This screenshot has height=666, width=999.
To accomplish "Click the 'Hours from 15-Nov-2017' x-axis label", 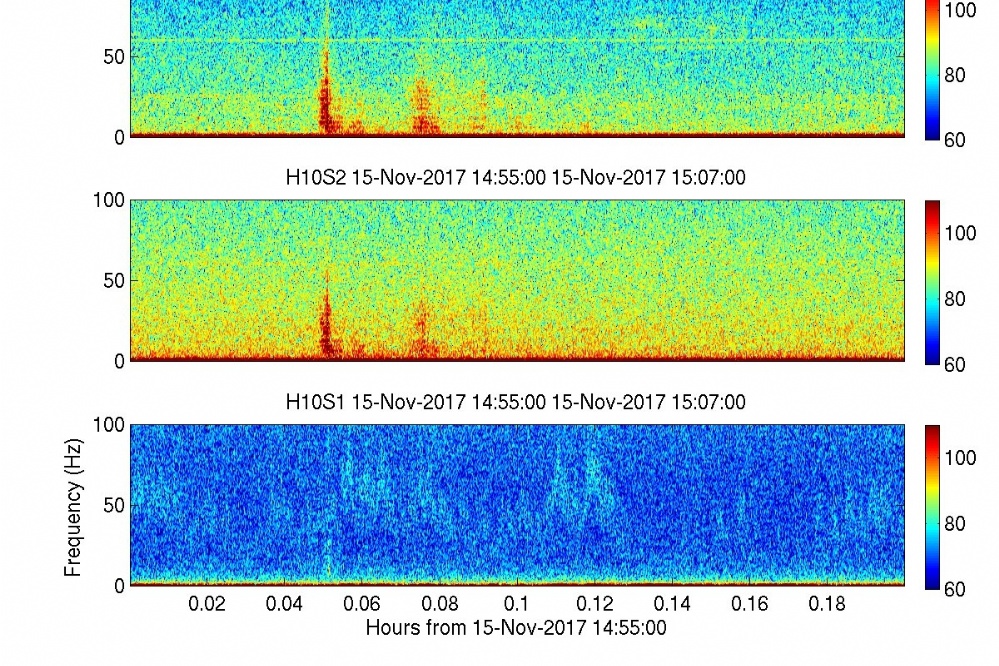I will pyautogui.click(x=516, y=628).
